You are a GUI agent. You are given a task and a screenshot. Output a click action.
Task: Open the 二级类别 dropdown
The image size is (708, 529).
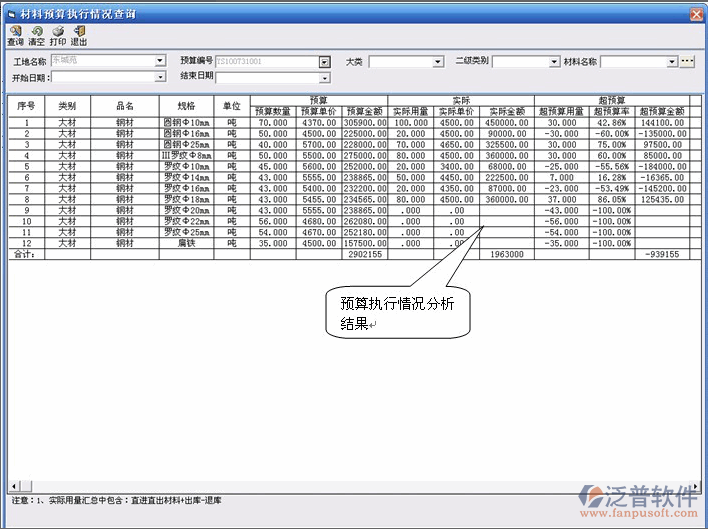(555, 62)
